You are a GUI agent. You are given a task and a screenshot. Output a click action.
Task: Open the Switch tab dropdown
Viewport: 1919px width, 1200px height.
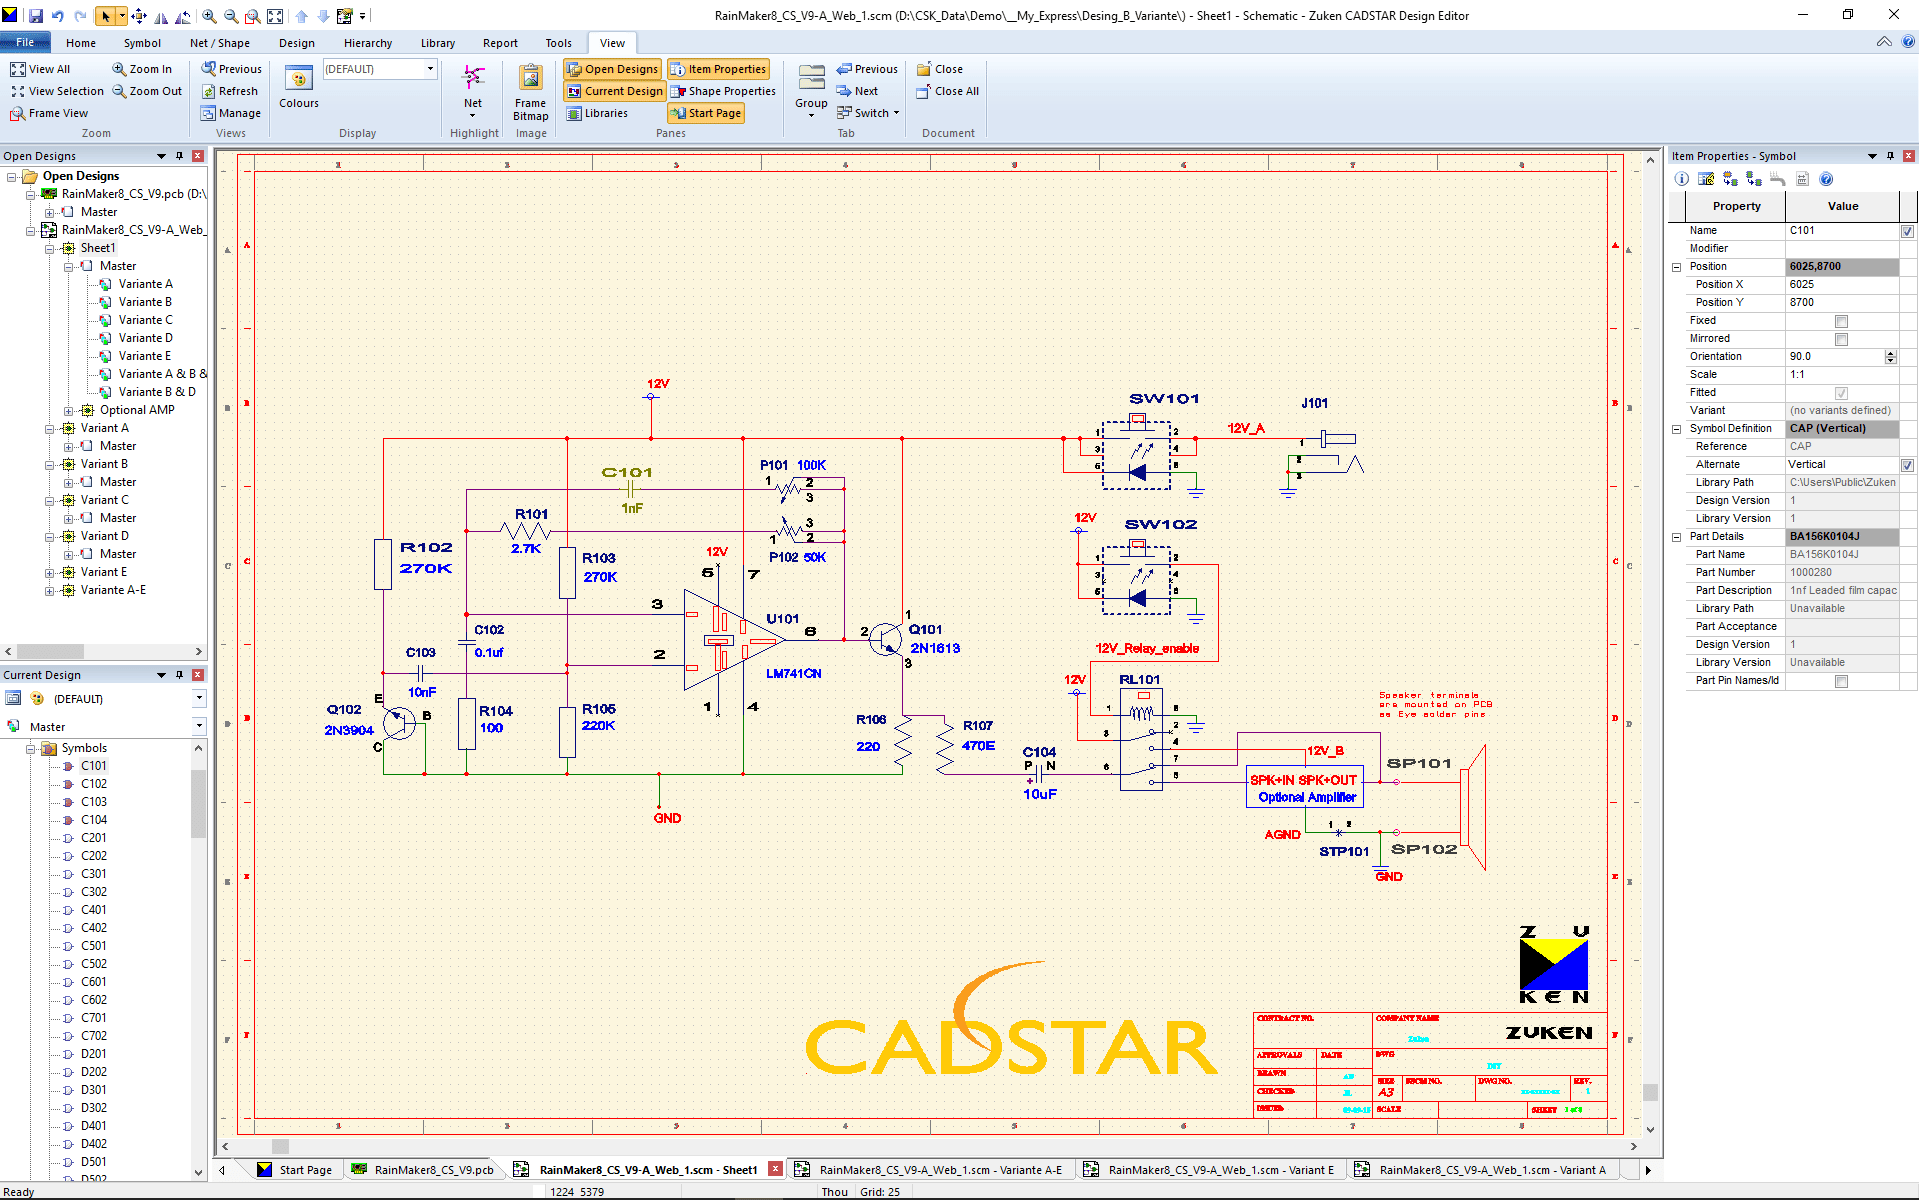(868, 113)
